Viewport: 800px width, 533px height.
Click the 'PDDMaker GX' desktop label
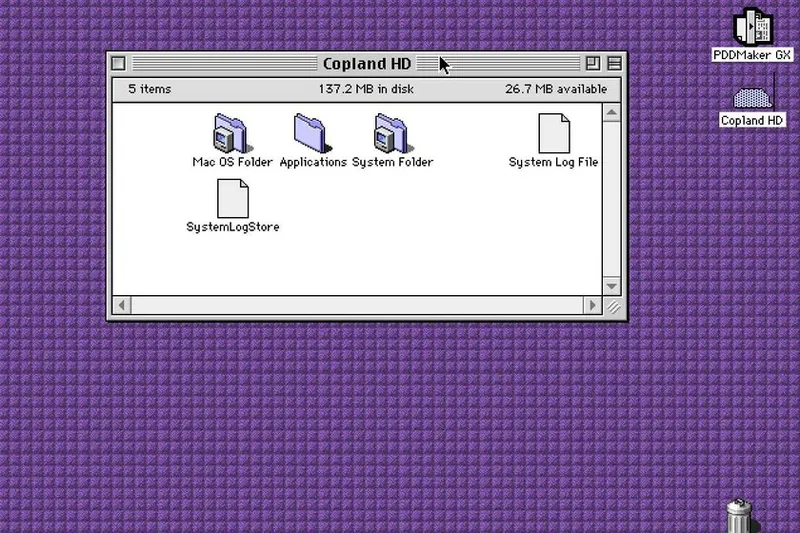pyautogui.click(x=752, y=55)
